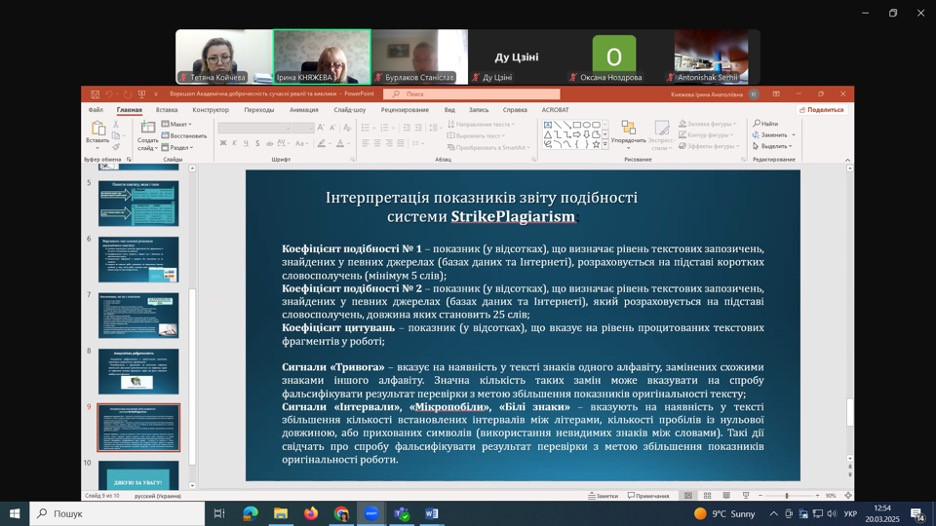
Task: Justify the text alignment
Action: pos(401,143)
